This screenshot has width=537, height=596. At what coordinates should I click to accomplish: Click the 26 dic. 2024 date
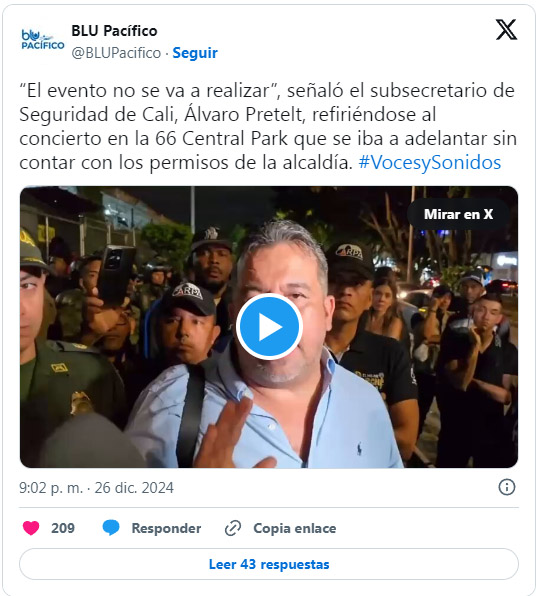[134, 488]
